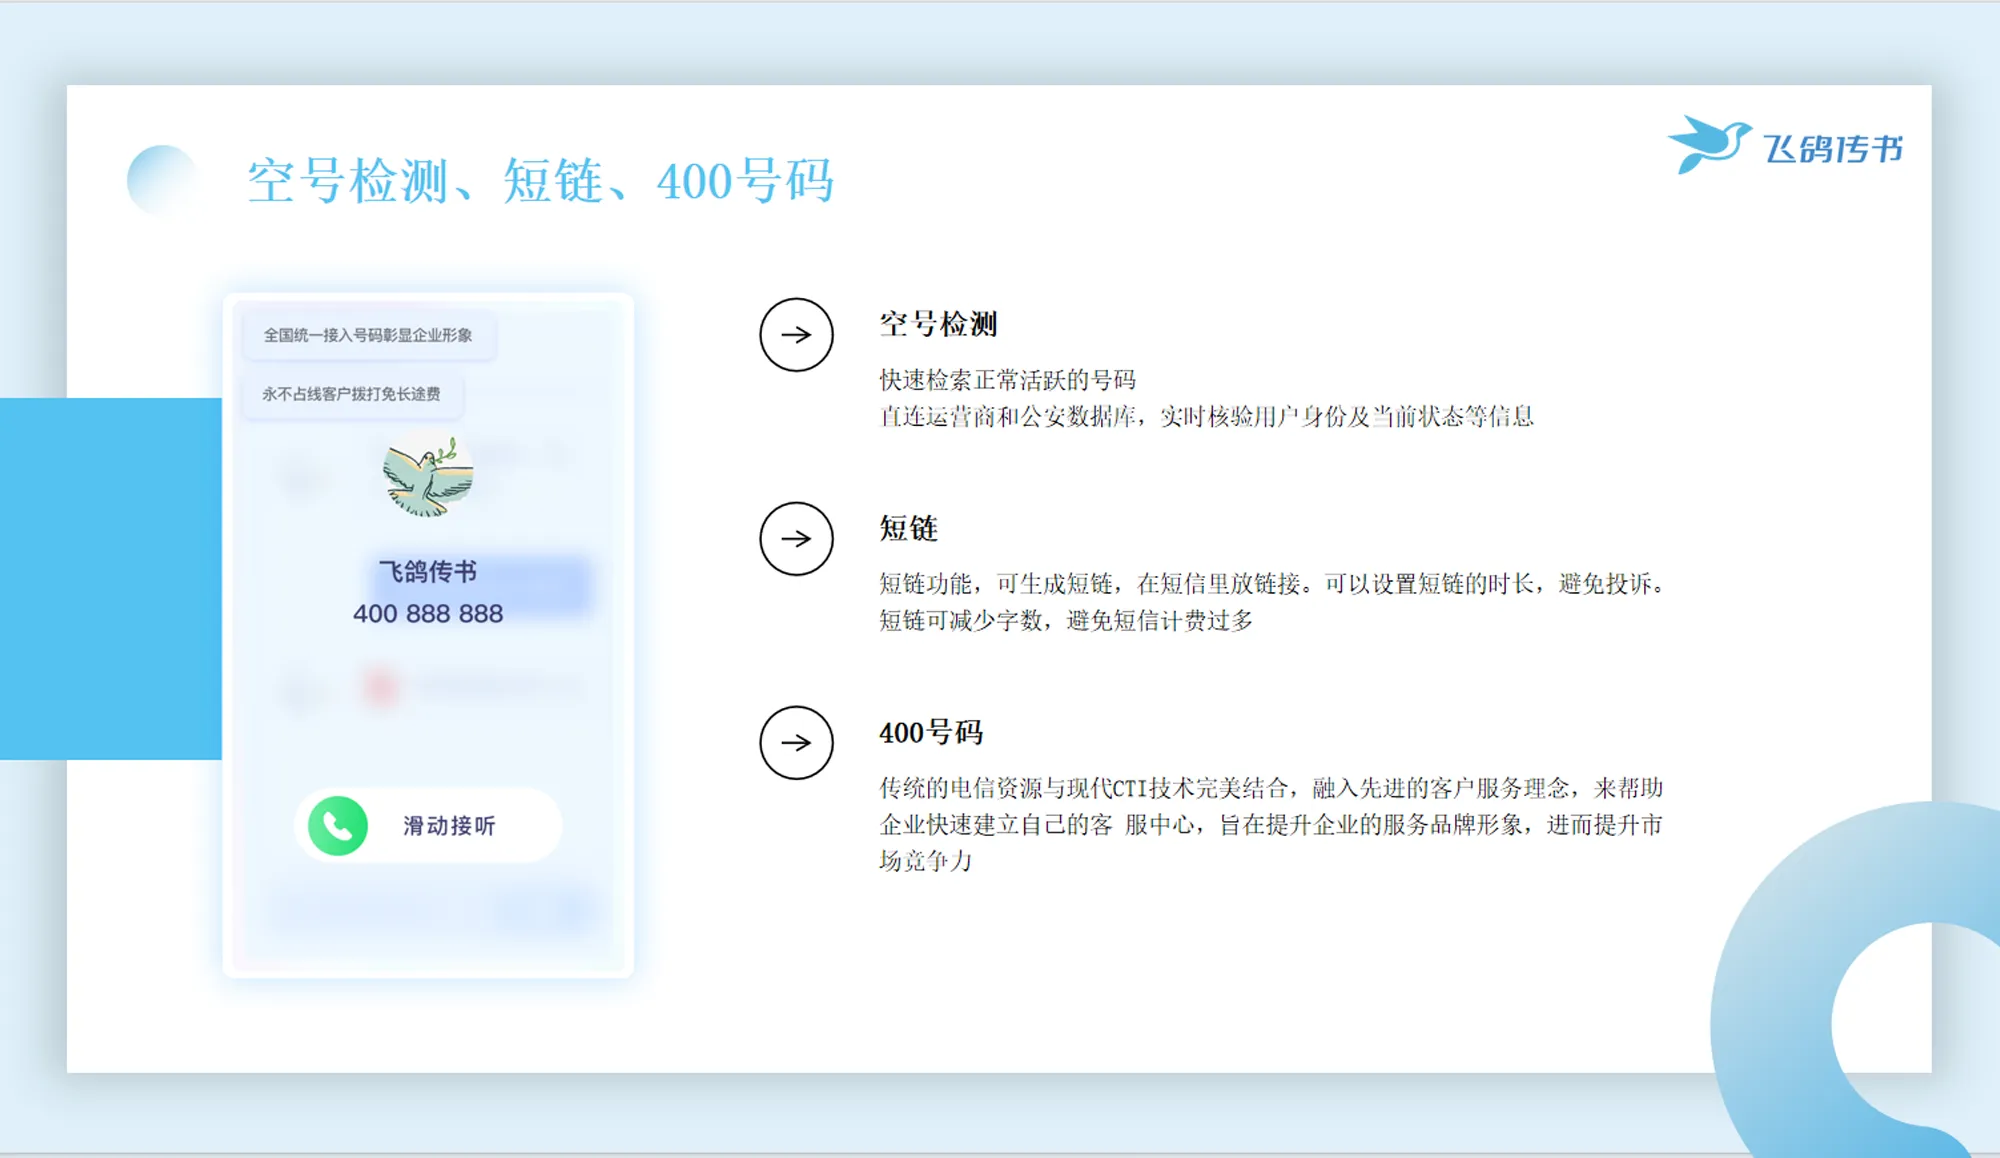Image resolution: width=2000 pixels, height=1158 pixels.
Task: Click the 飞鸽传书 name on phone mockup
Action: click(x=428, y=571)
